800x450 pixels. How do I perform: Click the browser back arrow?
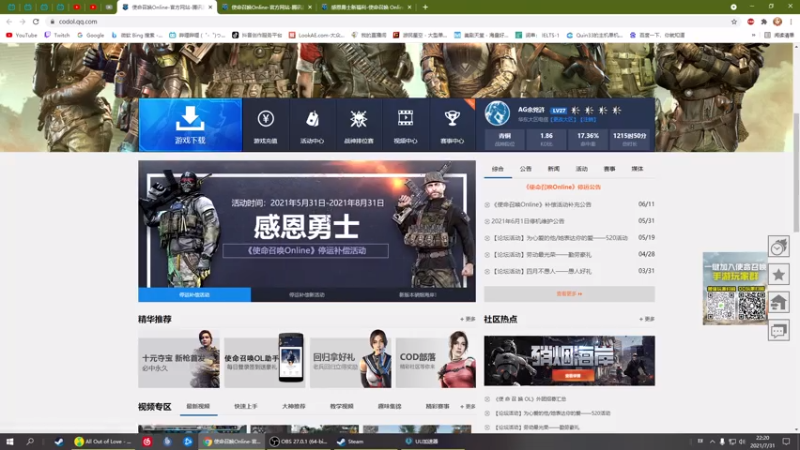[9, 21]
